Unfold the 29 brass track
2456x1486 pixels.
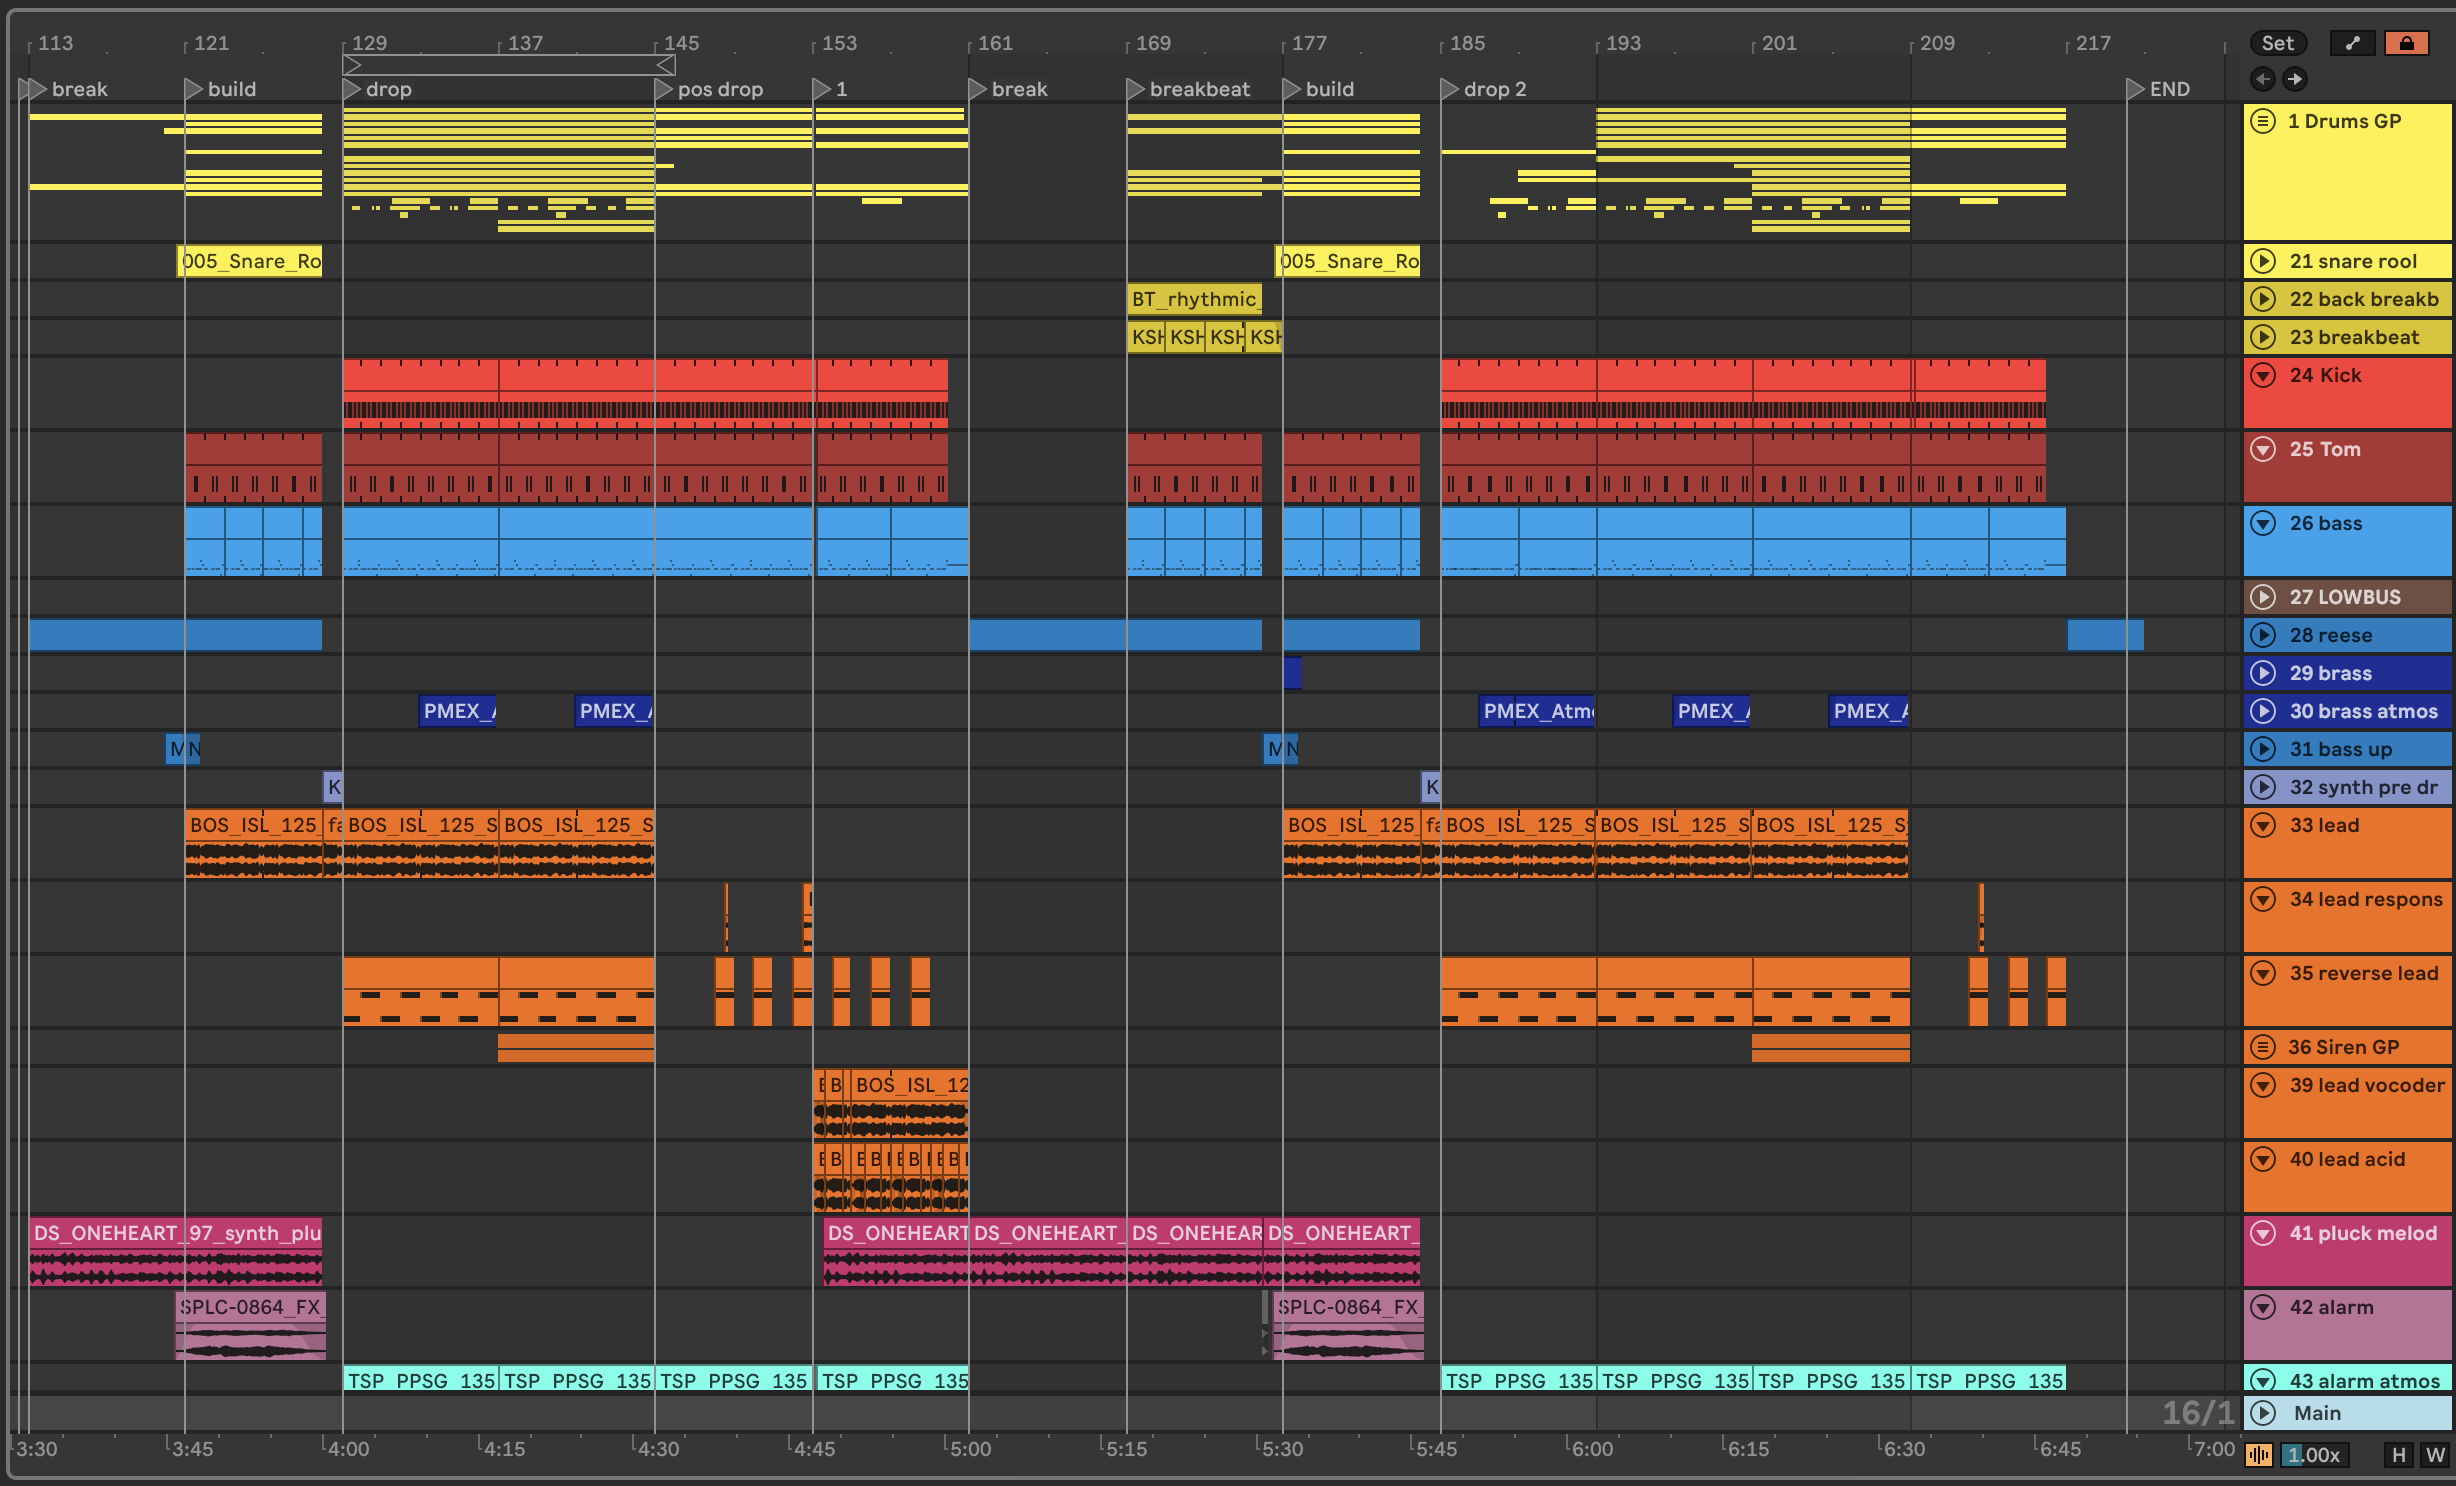(x=2263, y=673)
